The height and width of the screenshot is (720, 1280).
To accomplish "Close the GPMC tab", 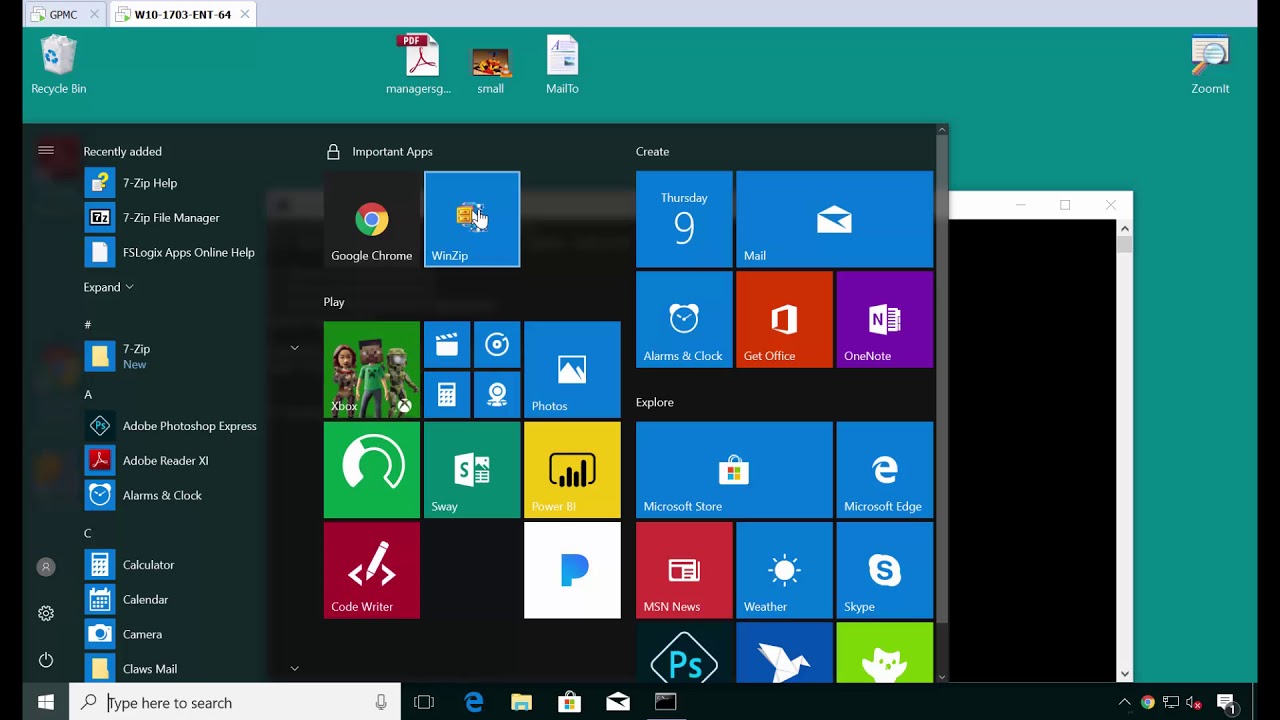I will coord(95,15).
